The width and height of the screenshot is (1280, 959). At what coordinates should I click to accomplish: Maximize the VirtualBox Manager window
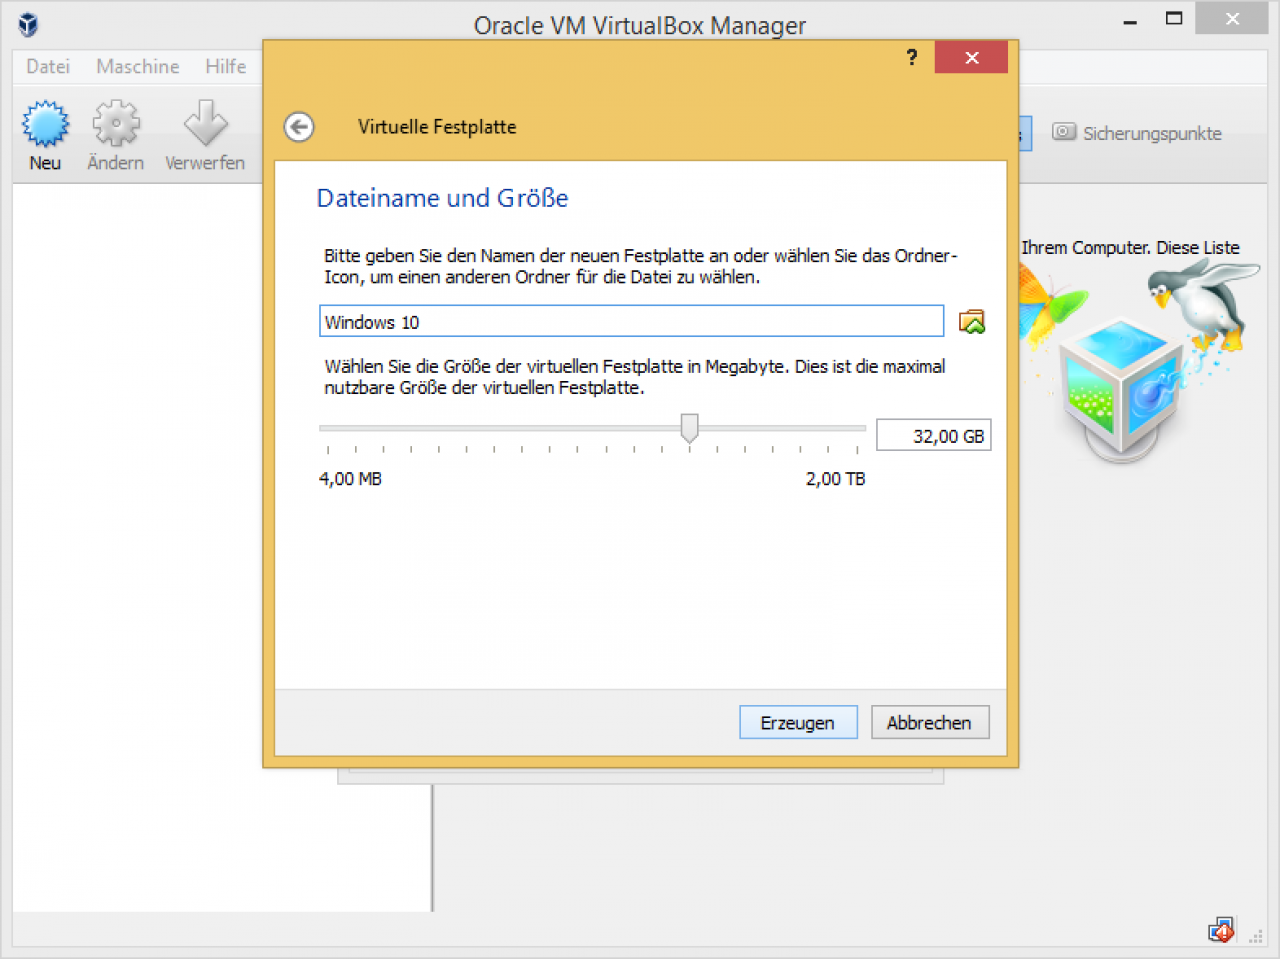pos(1174,19)
